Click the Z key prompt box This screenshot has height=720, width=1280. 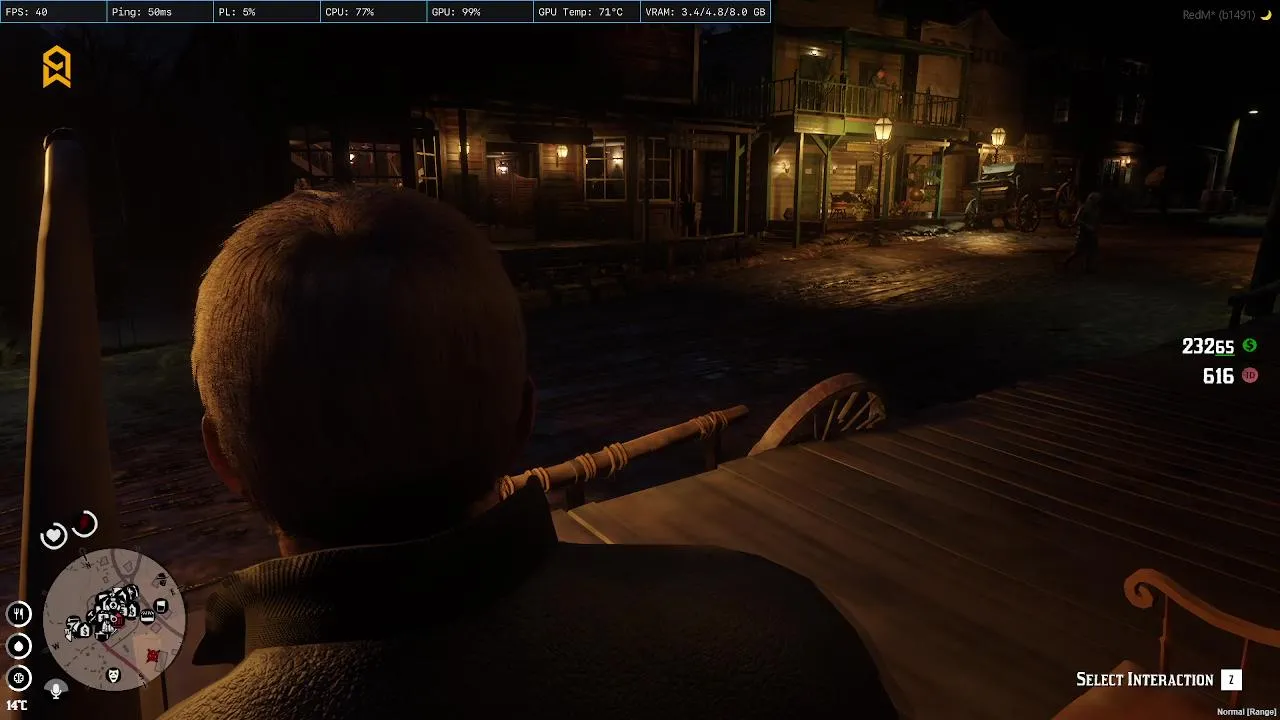click(1231, 680)
